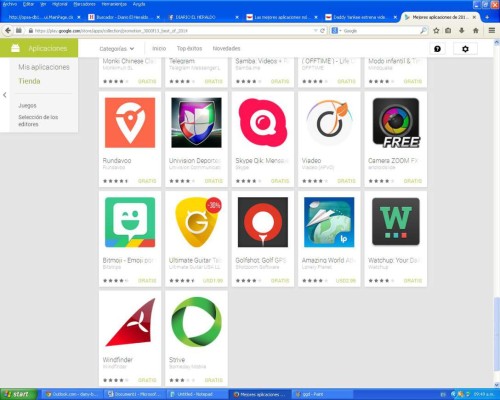Image resolution: width=500 pixels, height=400 pixels.
Task: Open the Watchup app icon
Action: (x=396, y=222)
